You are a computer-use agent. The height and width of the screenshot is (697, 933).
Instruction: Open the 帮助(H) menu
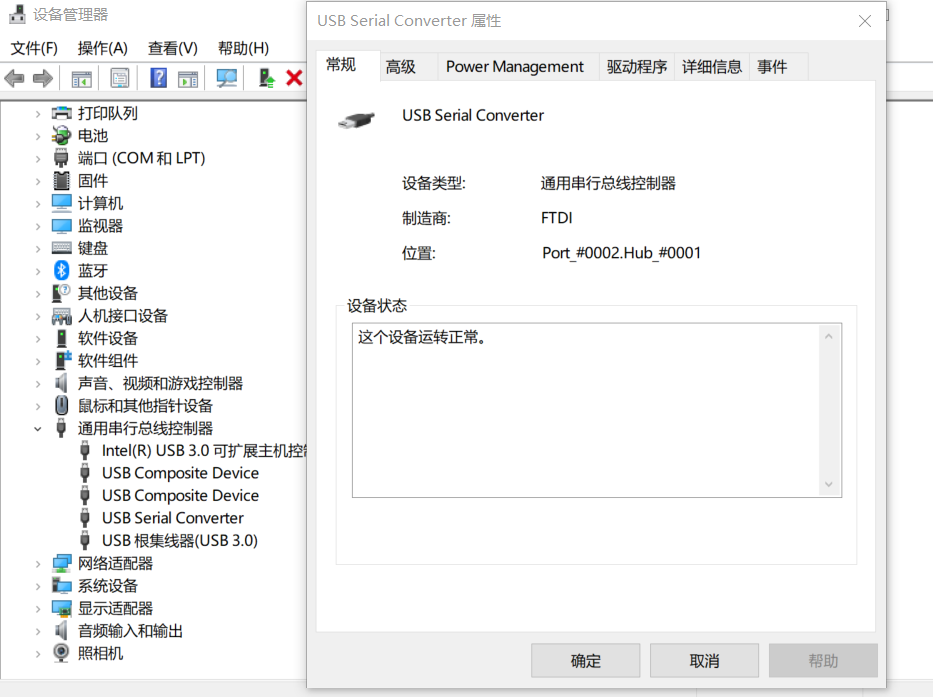[243, 48]
